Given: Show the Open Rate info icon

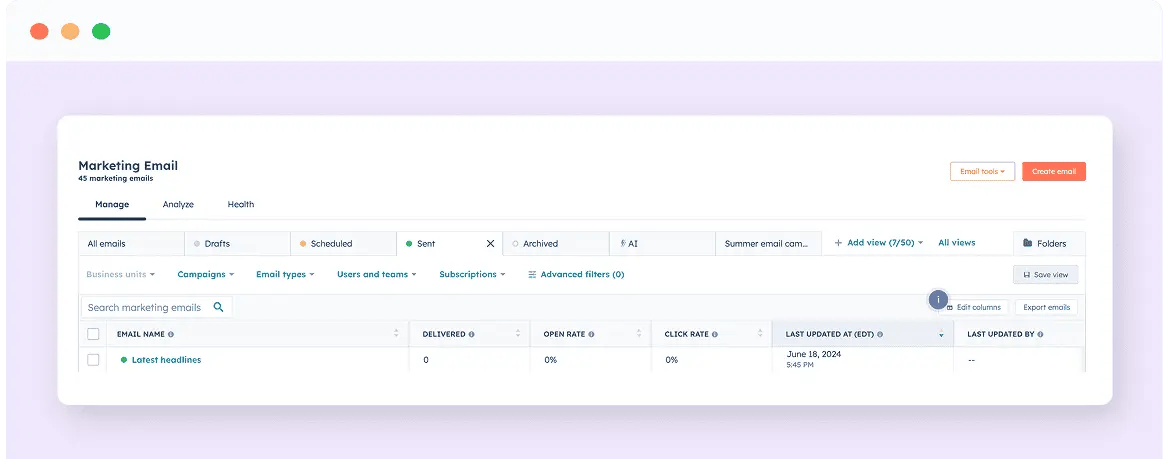Looking at the screenshot, I should 591,335.
